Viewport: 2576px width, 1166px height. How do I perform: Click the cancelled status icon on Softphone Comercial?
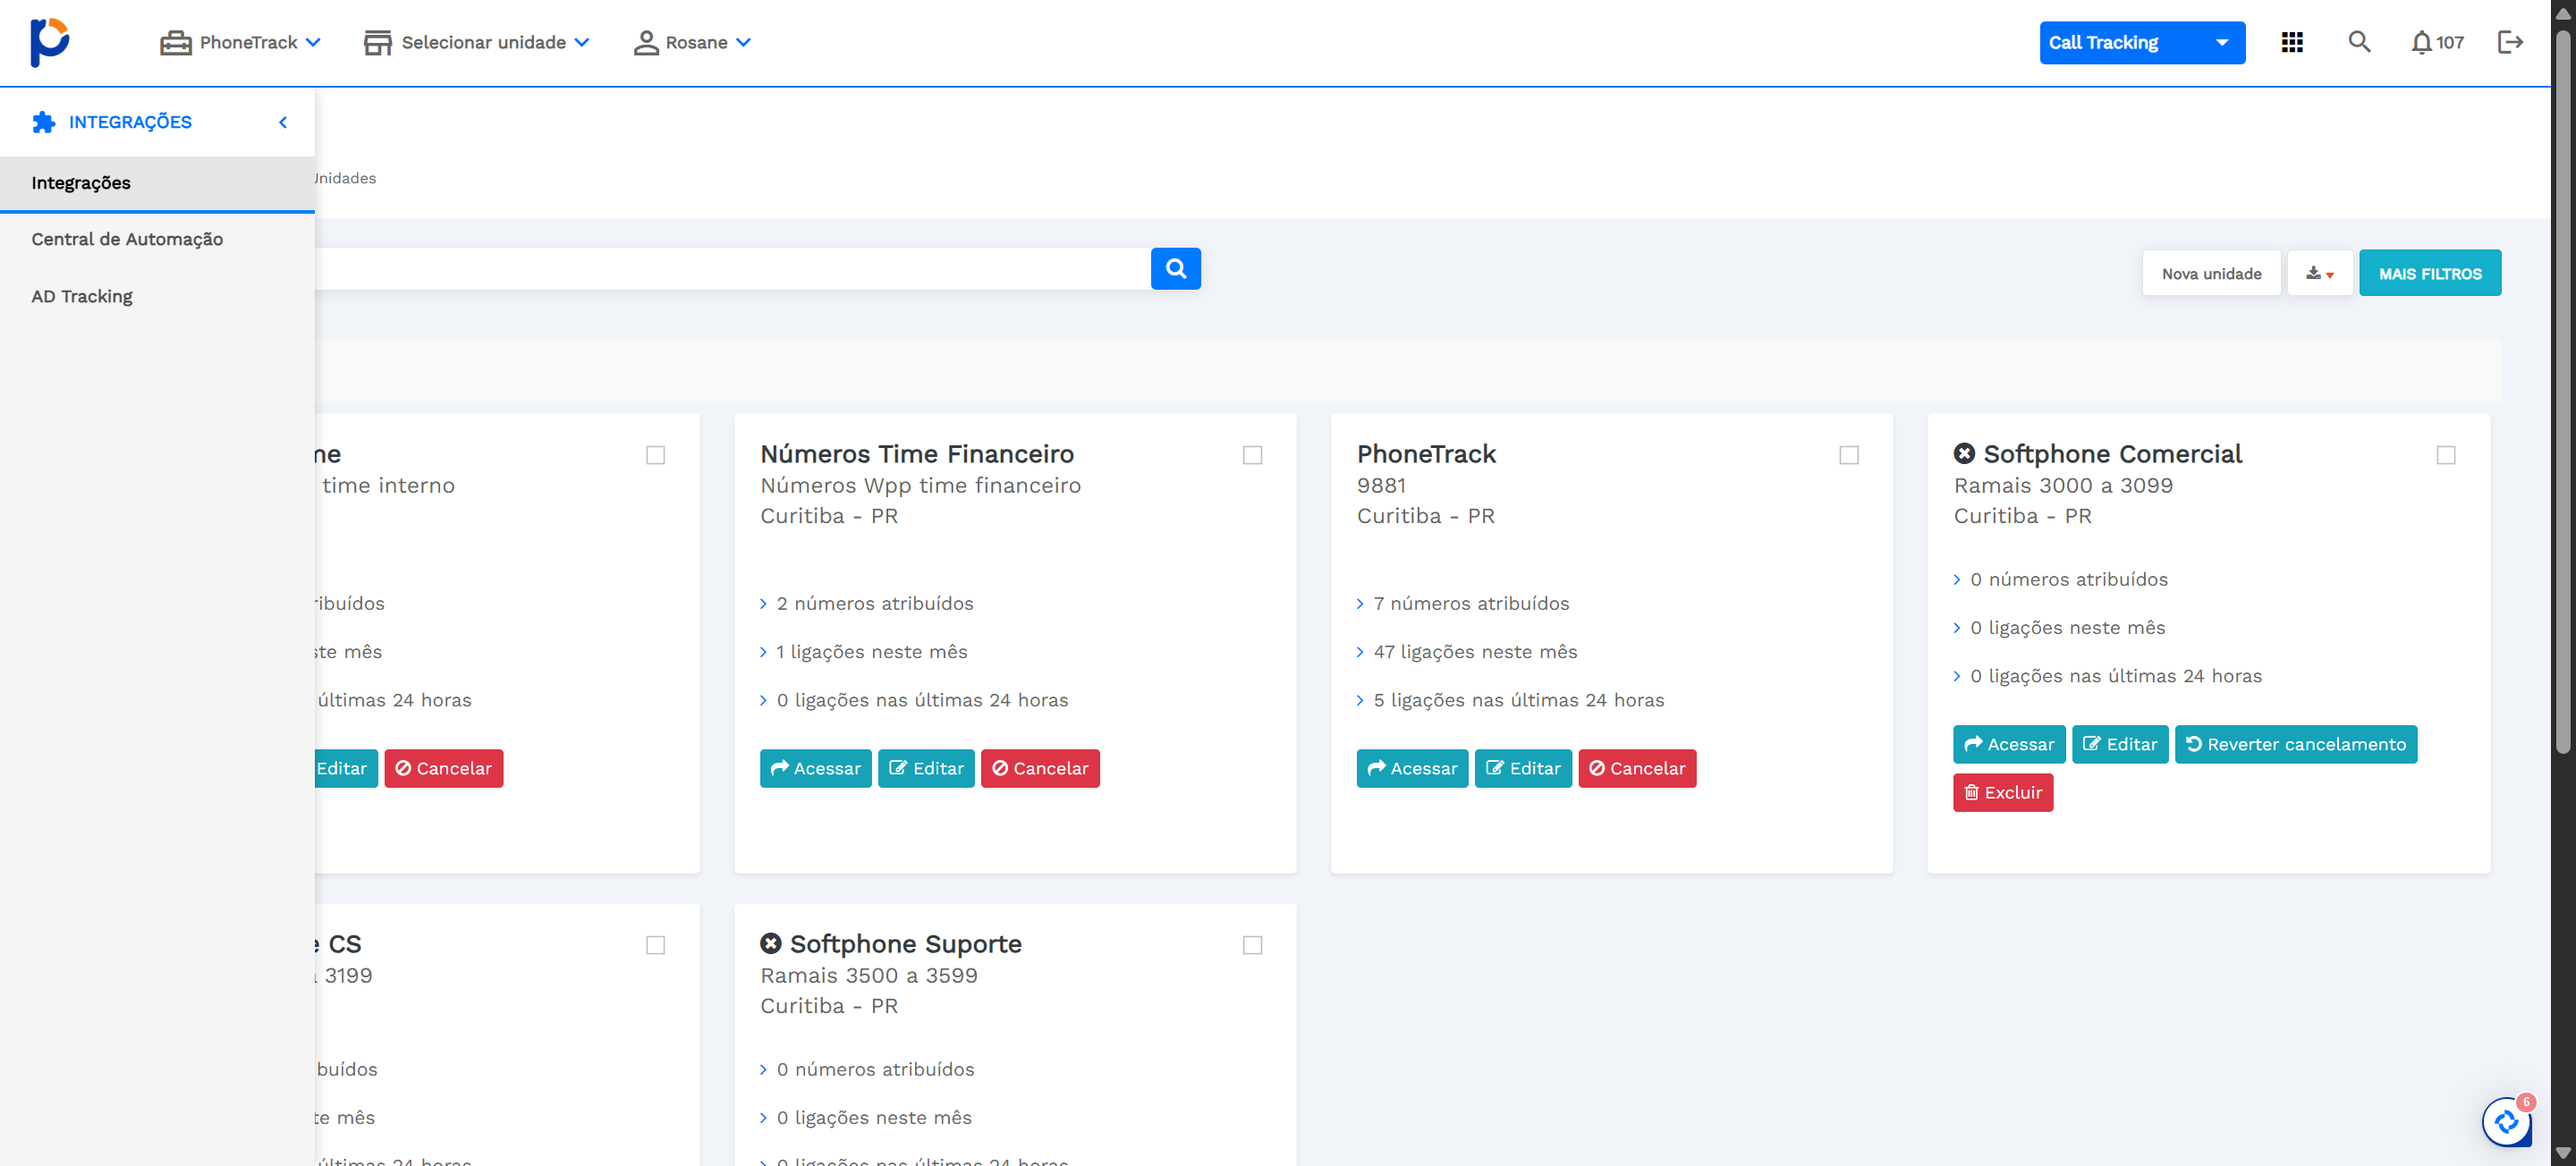(1964, 454)
